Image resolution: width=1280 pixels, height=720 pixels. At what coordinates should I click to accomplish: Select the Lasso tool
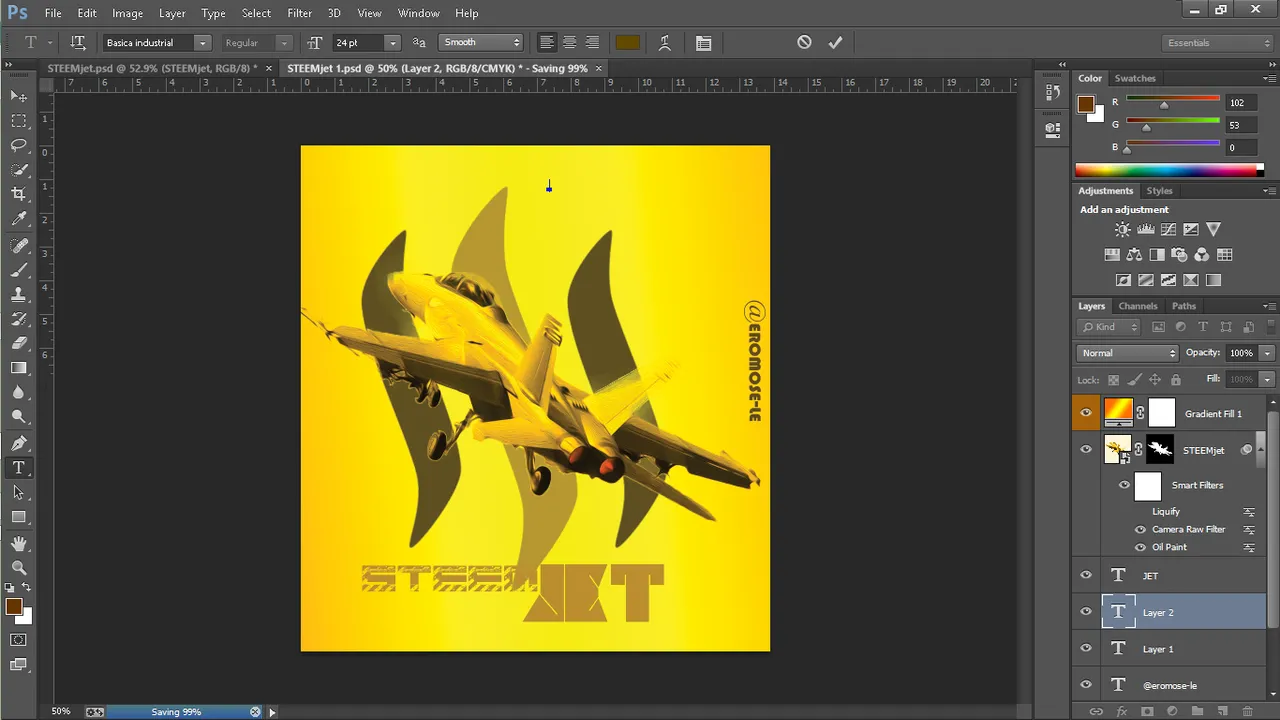[x=19, y=145]
